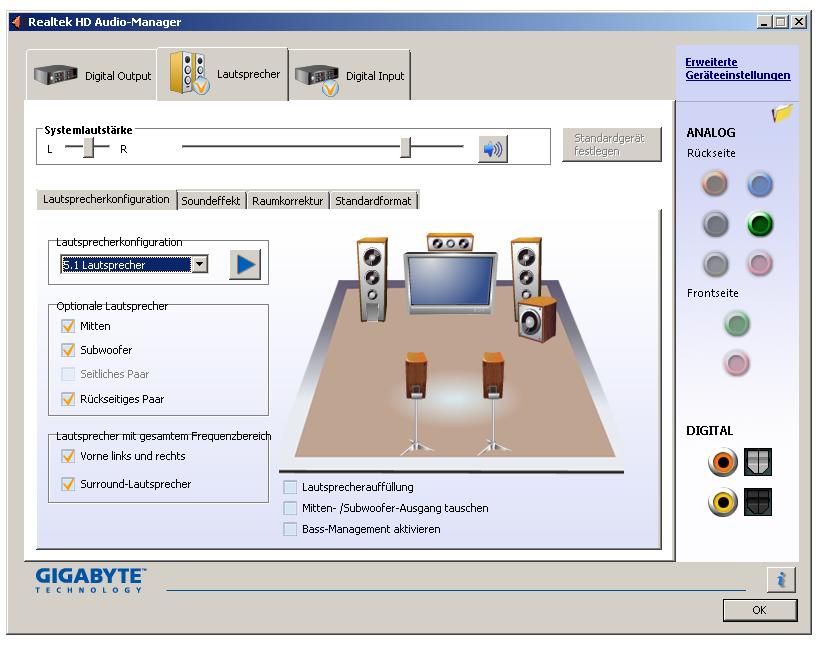Click the Realtek title bar icon
This screenshot has width=820, height=650.
(16, 22)
